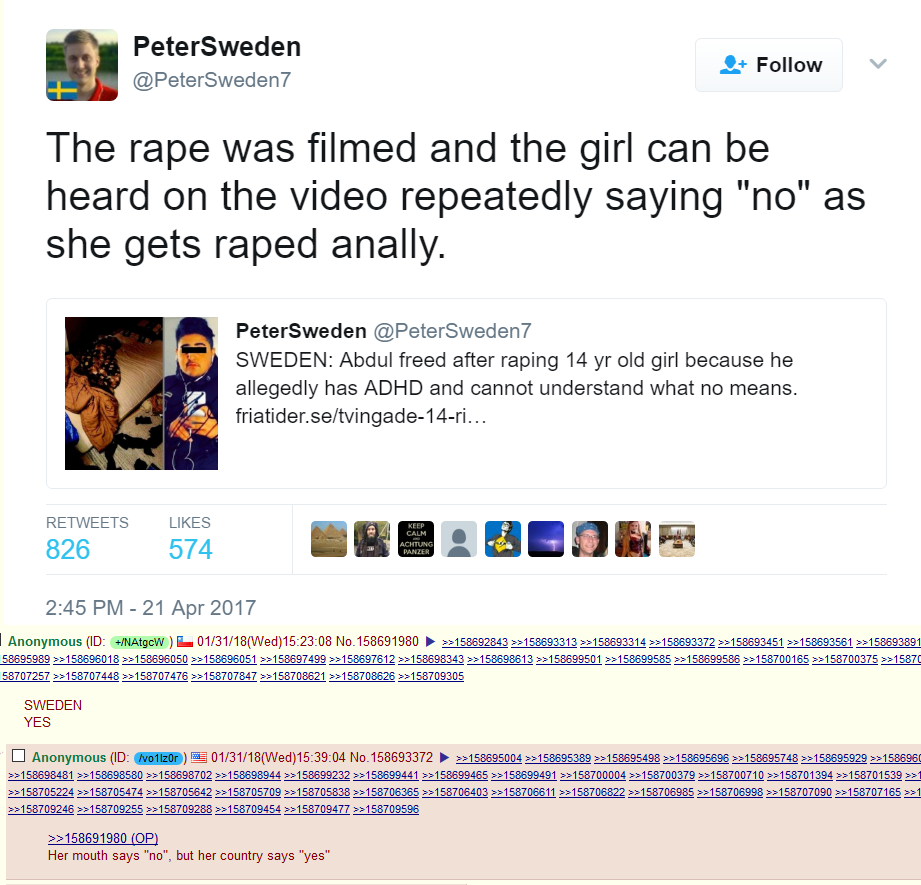921x885 pixels.
Task: View the 826 retweets count
Action: 68,550
